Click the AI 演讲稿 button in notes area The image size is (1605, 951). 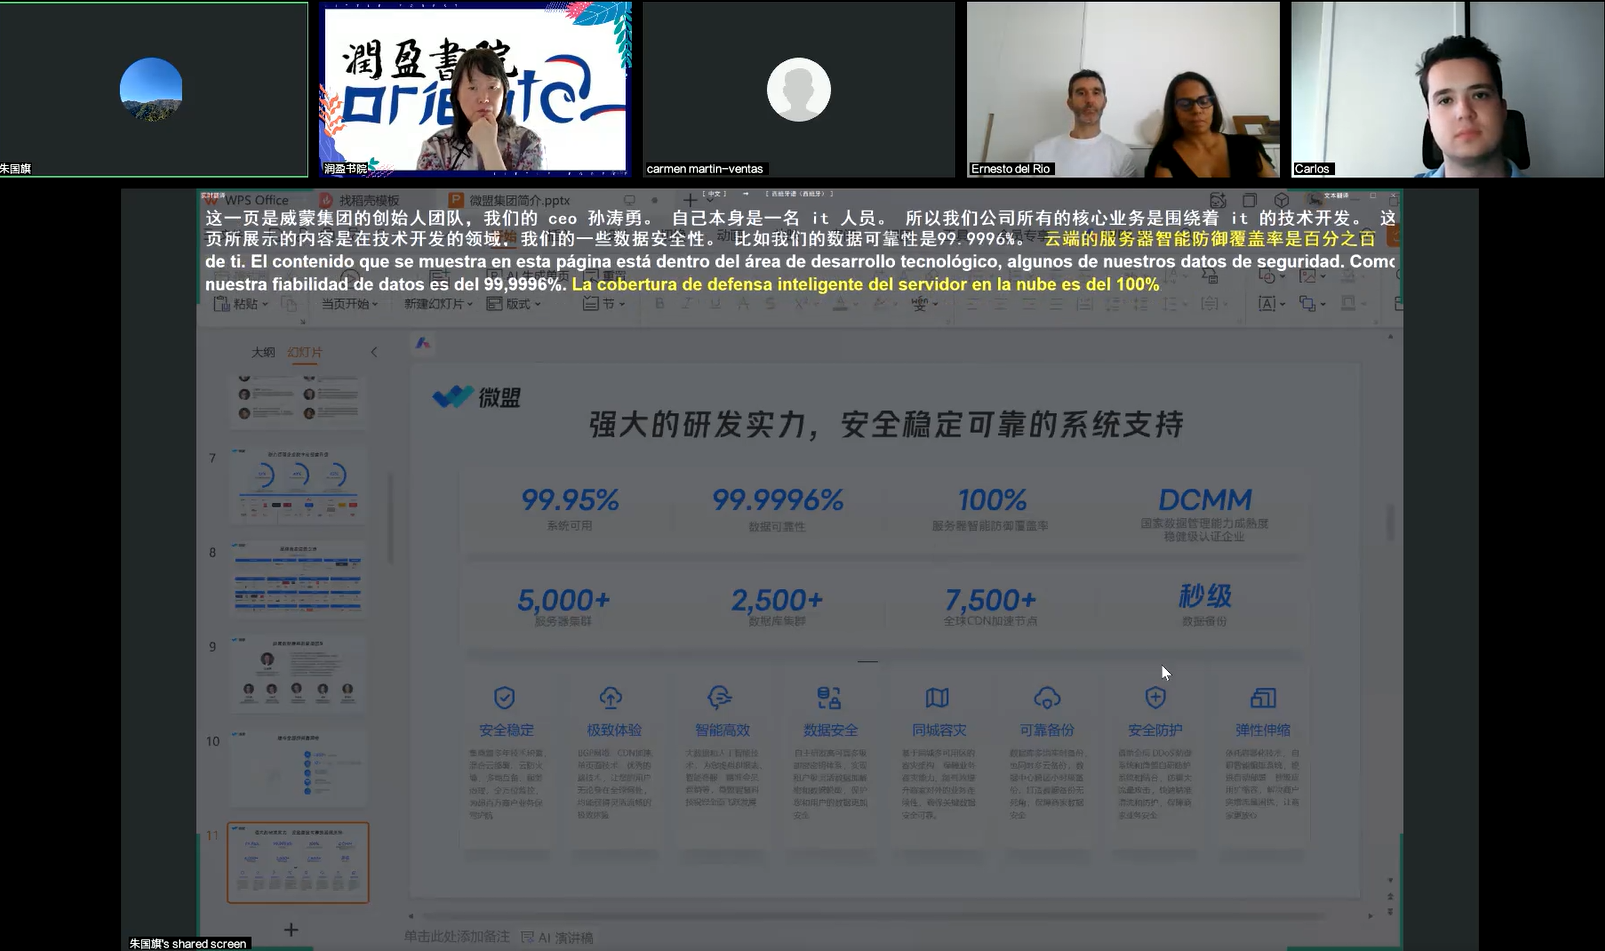pyautogui.click(x=555, y=937)
